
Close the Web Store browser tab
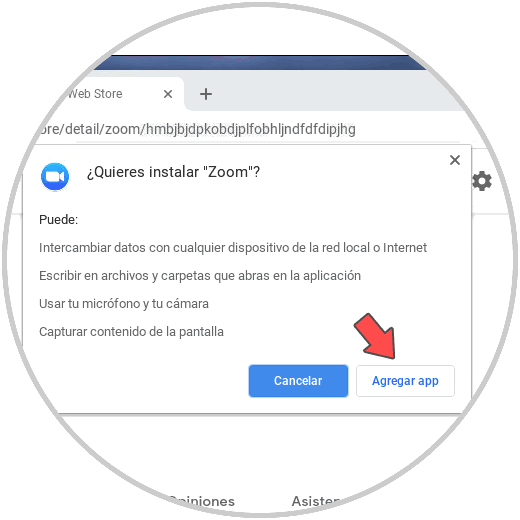click(x=168, y=94)
